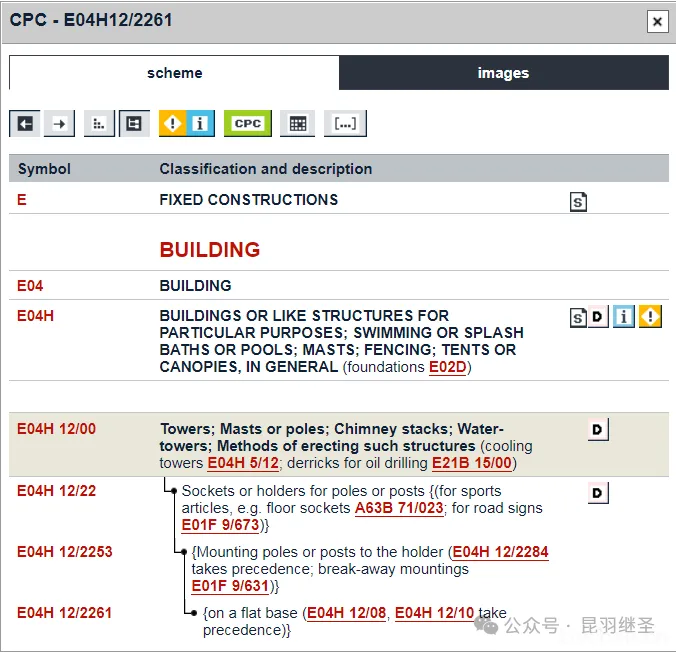This screenshot has height=652, width=676.
Task: Toggle the dots hierarchy view icon
Action: (98, 123)
